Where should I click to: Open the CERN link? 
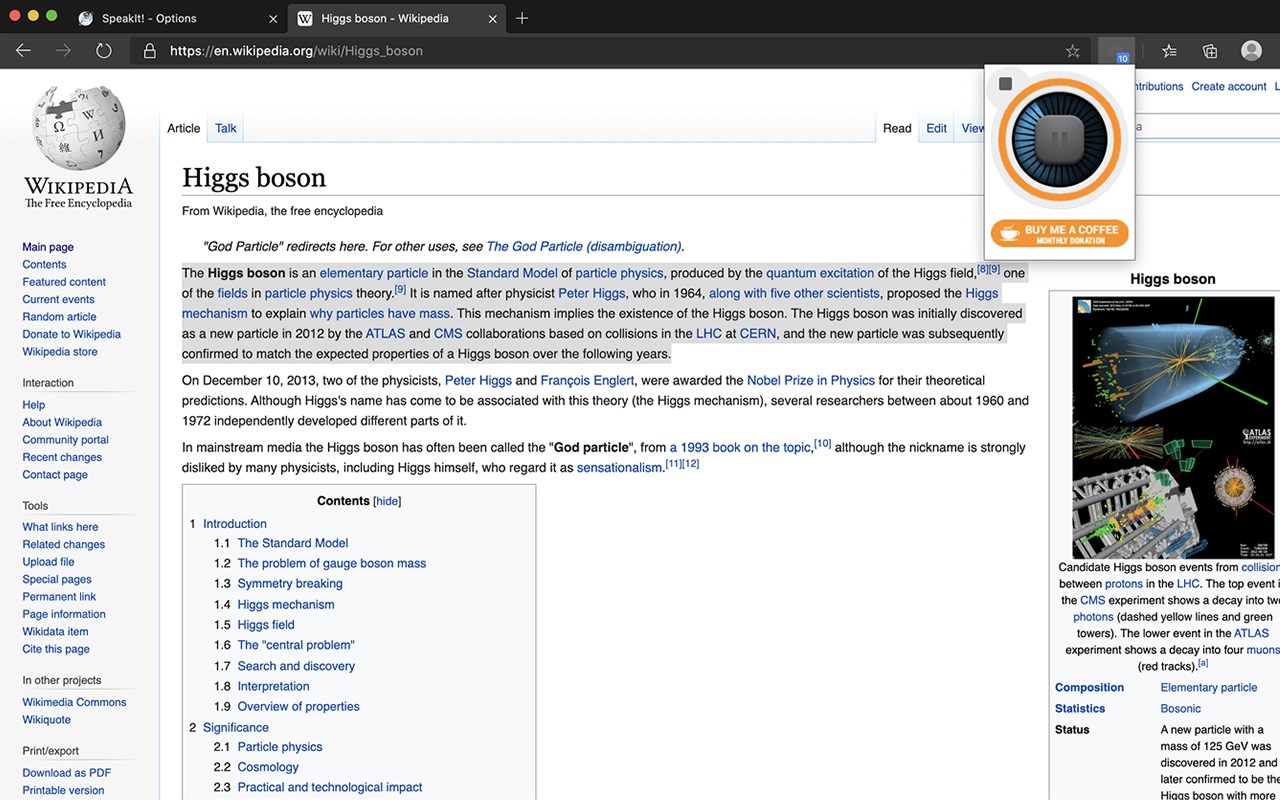758,333
